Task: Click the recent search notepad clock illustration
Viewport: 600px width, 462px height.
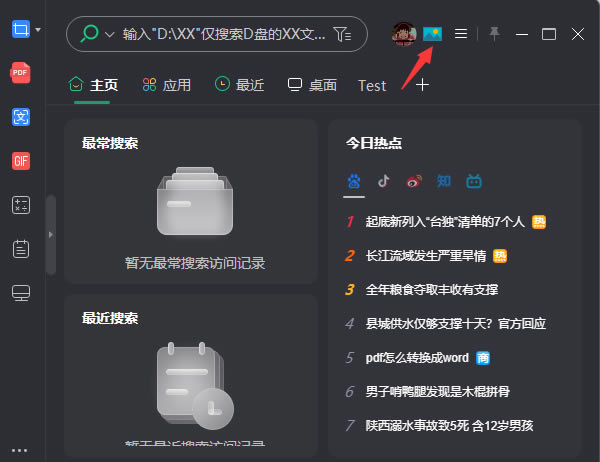Action: [x=195, y=385]
